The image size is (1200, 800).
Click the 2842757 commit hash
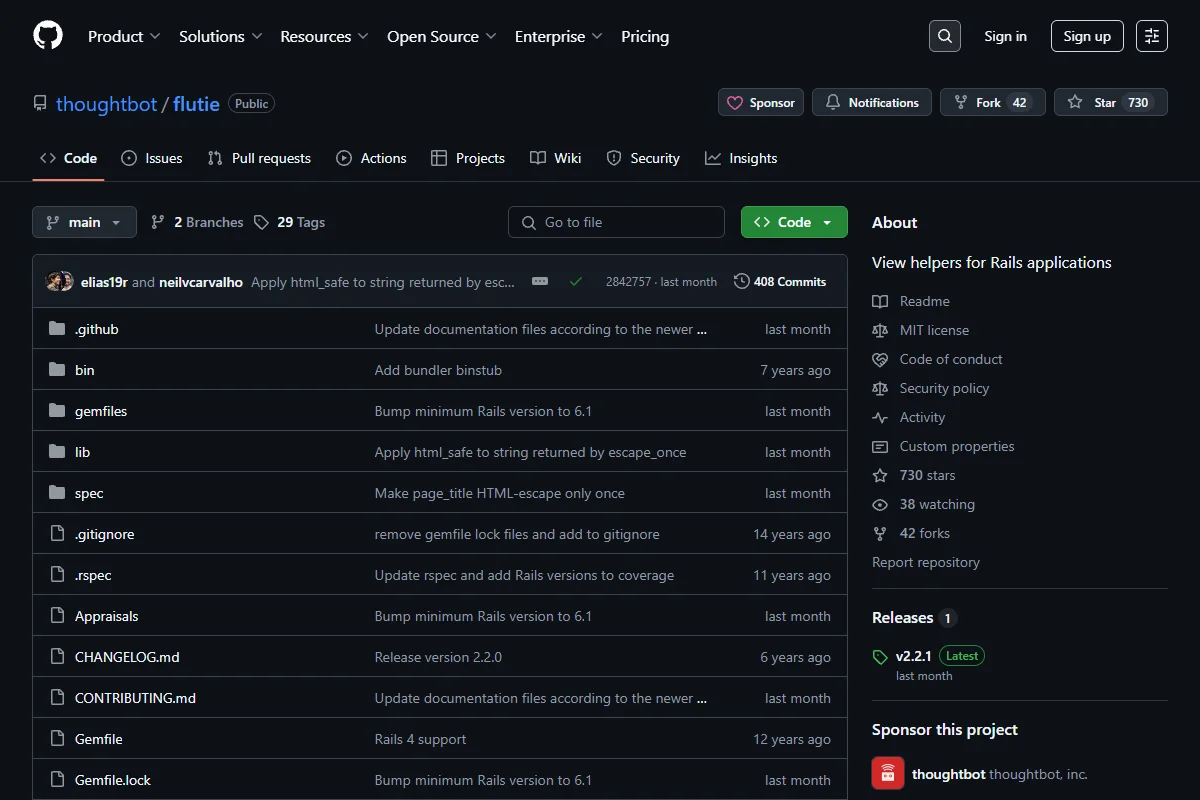click(628, 282)
